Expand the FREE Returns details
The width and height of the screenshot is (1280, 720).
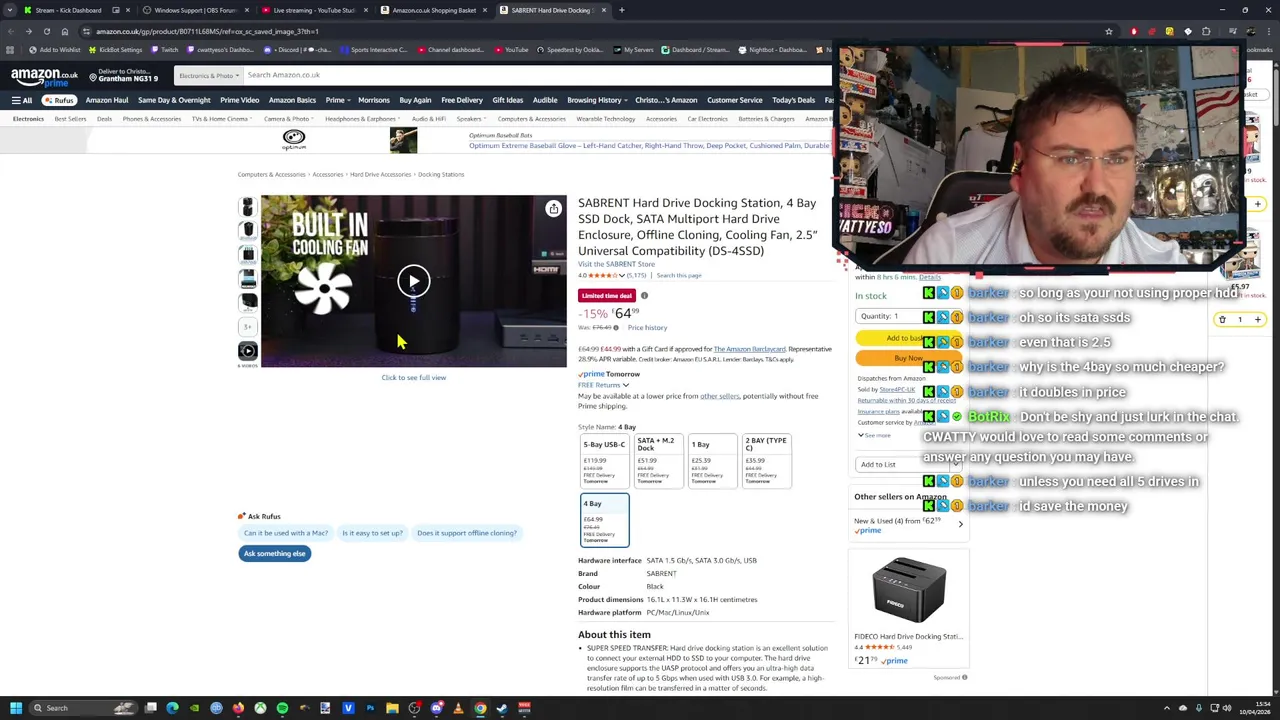604,385
